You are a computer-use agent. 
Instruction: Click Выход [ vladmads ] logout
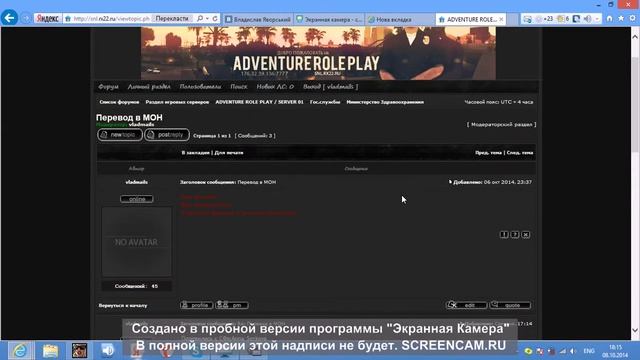[x=331, y=87]
